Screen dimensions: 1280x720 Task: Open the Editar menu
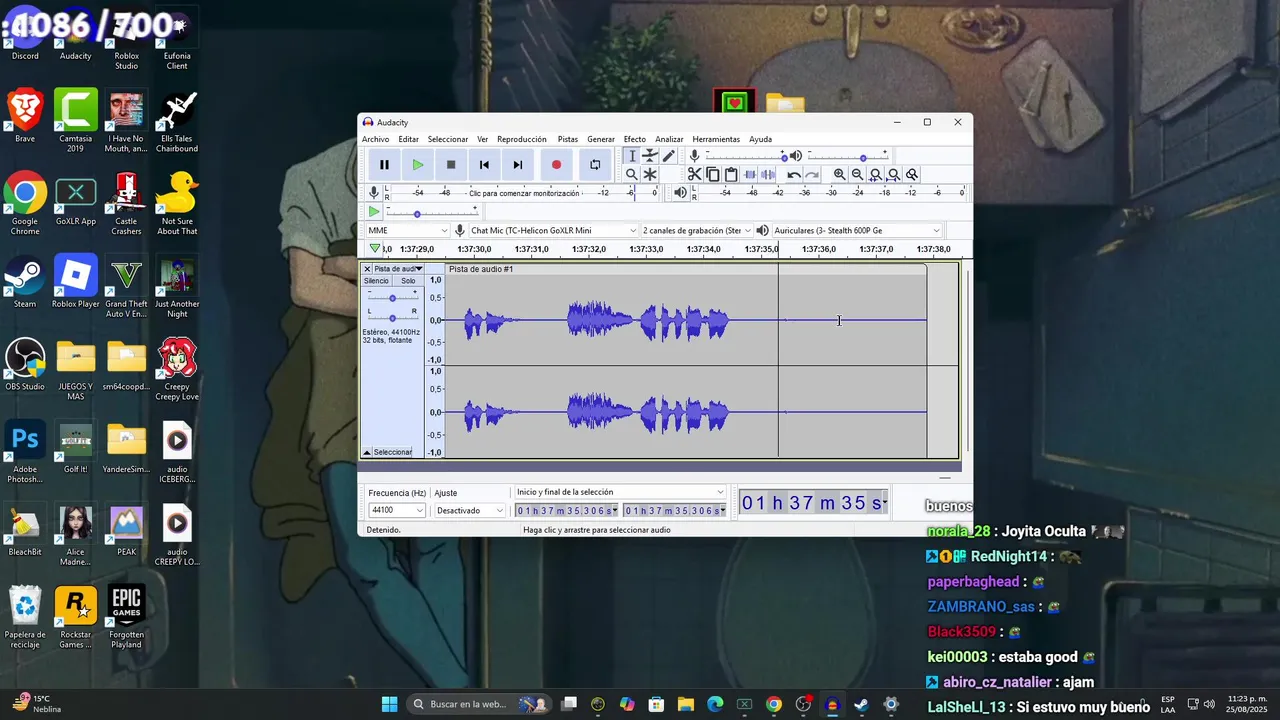(408, 139)
